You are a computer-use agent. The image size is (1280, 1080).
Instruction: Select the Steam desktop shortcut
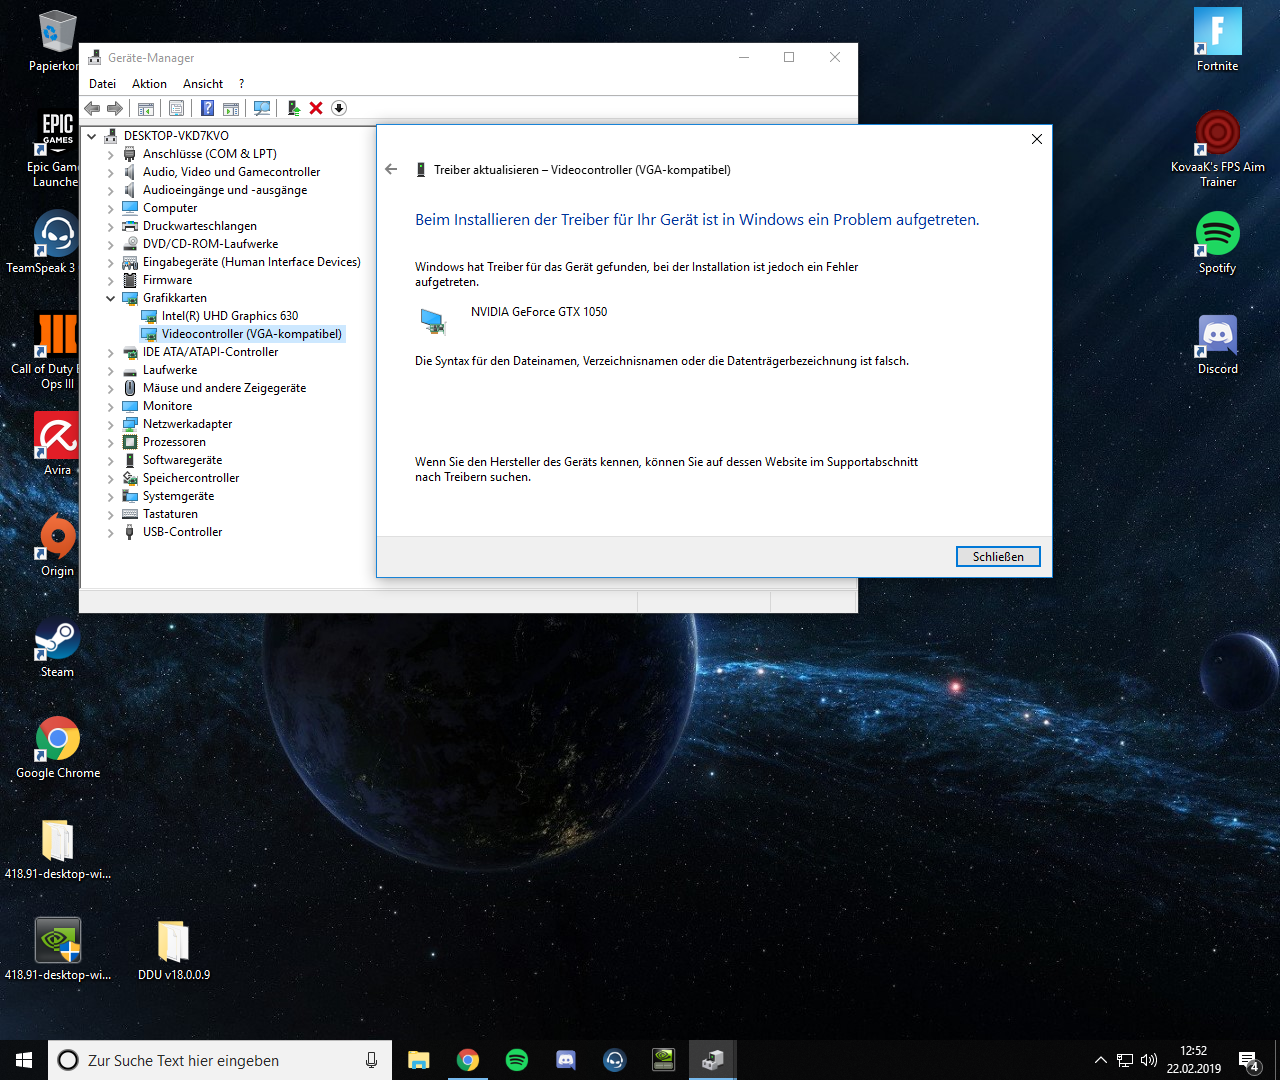tap(57, 648)
